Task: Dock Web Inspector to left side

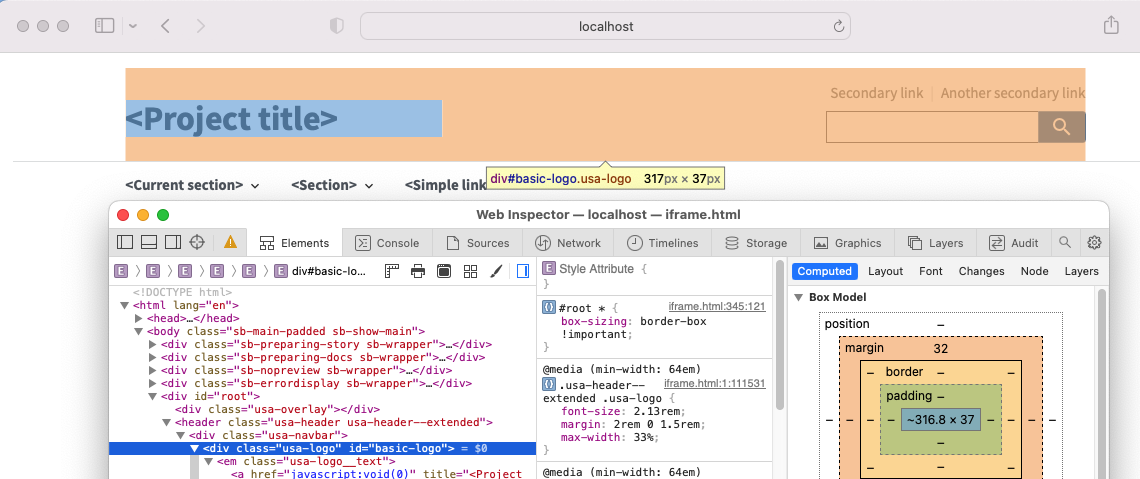Action: point(125,243)
